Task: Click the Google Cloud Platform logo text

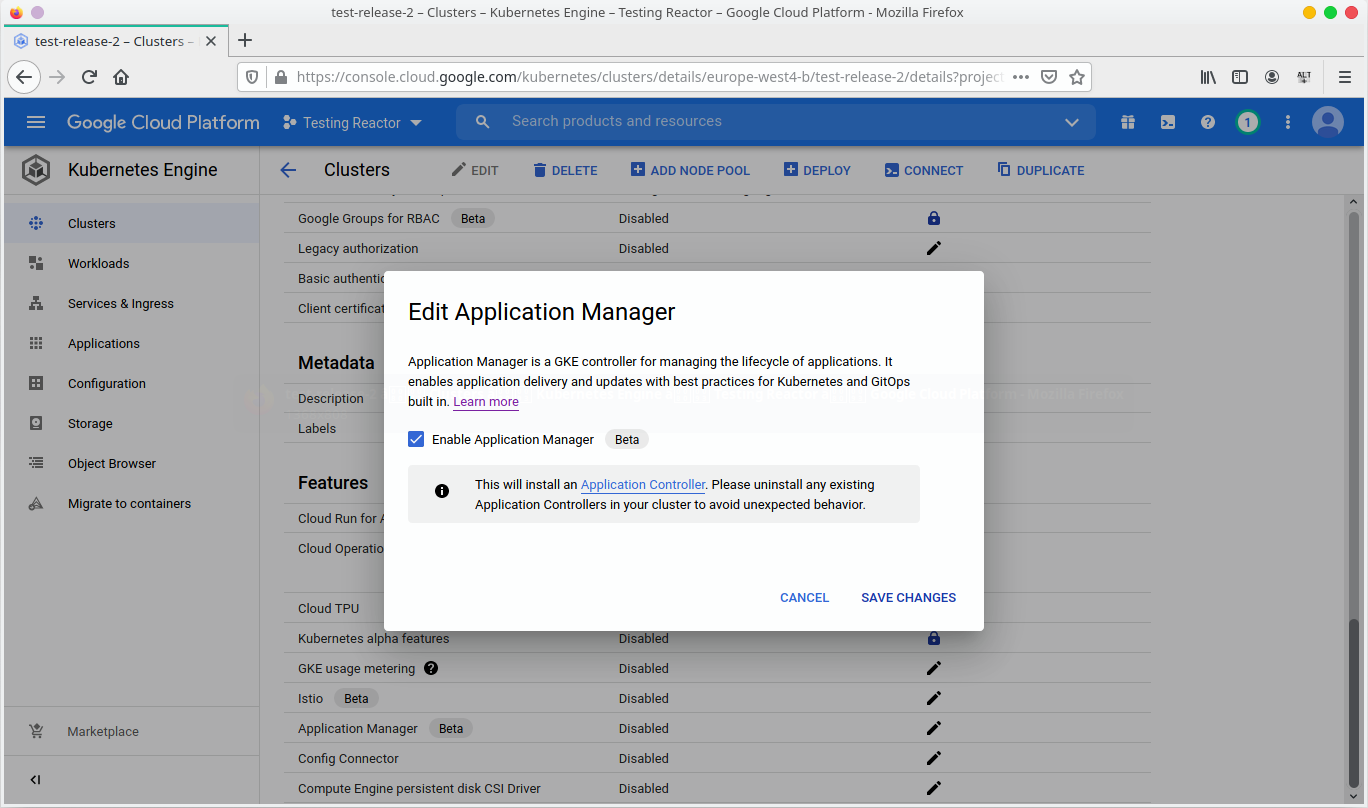Action: 163,122
